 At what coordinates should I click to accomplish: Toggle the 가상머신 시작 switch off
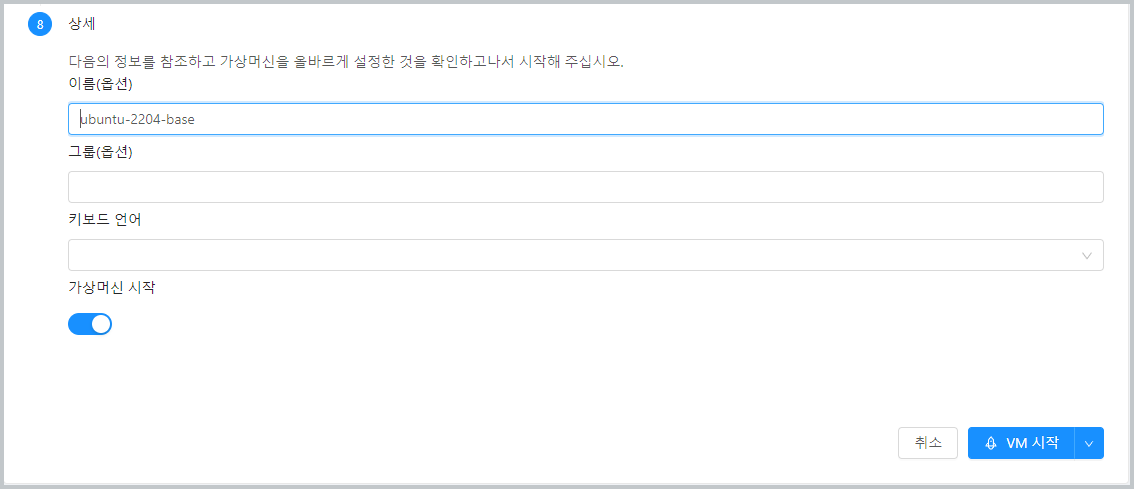tap(90, 324)
